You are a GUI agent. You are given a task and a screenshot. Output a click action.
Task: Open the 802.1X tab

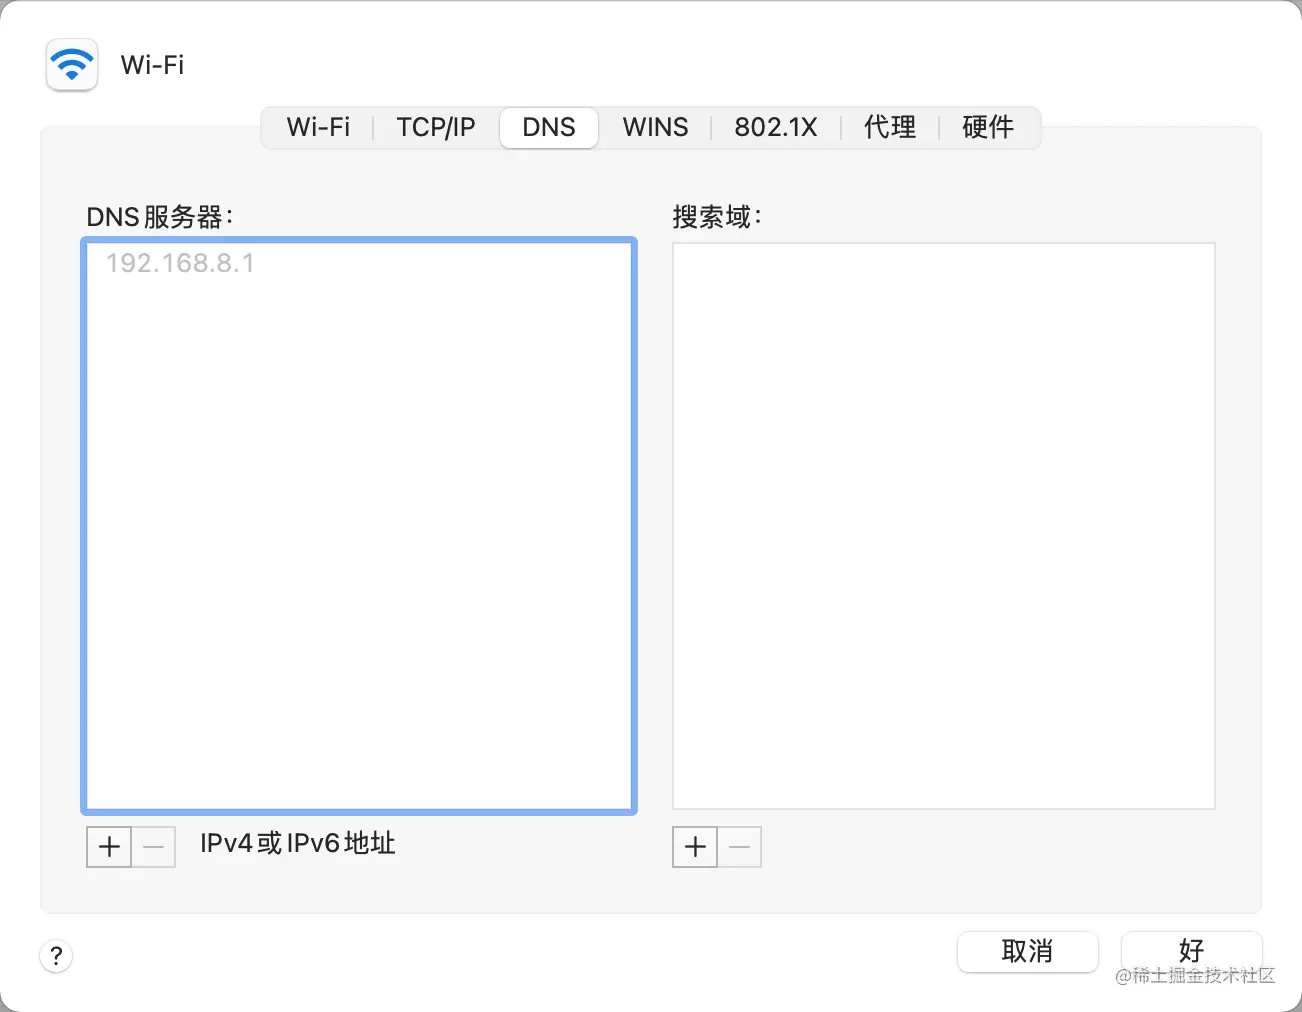776,127
